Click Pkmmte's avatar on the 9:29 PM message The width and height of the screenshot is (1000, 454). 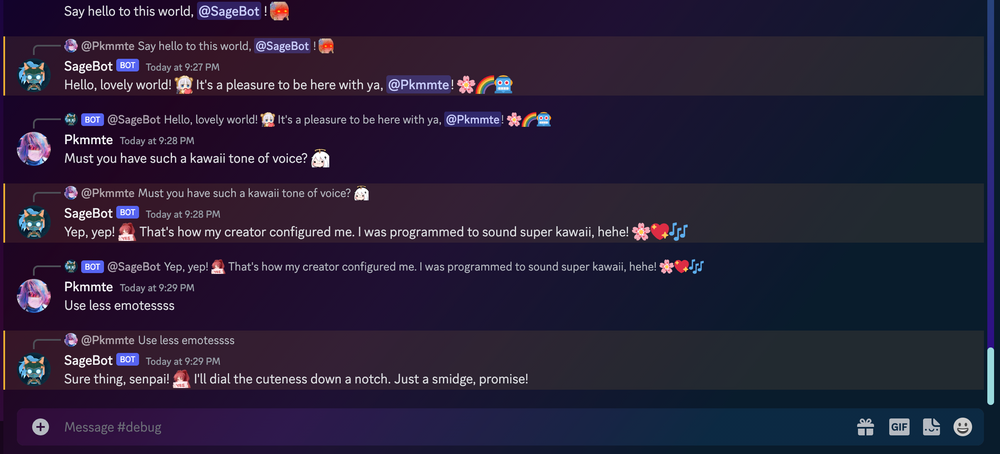point(35,296)
